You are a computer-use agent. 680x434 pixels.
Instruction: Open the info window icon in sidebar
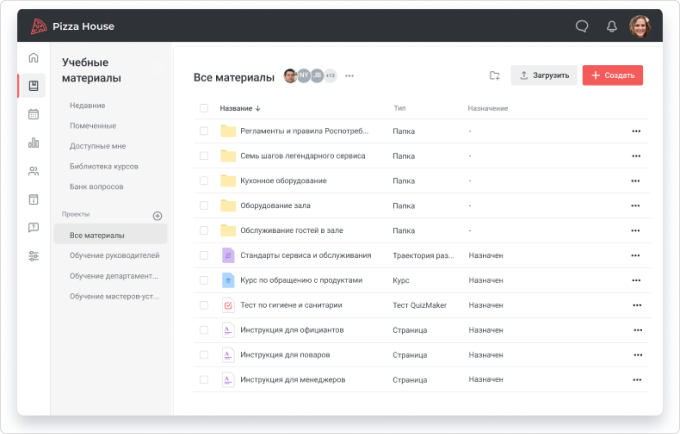point(33,199)
